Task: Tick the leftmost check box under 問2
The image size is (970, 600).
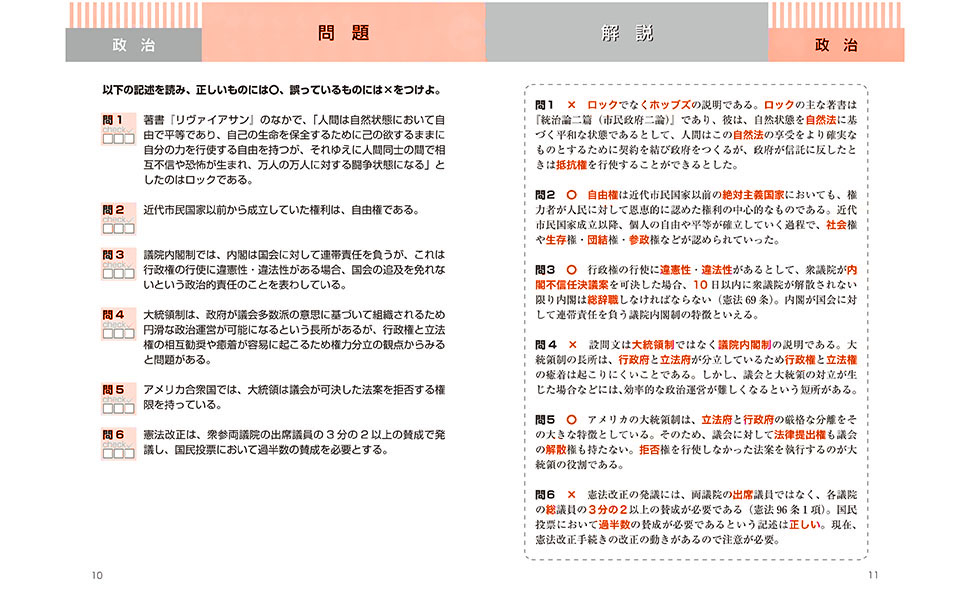Action: pyautogui.click(x=108, y=228)
